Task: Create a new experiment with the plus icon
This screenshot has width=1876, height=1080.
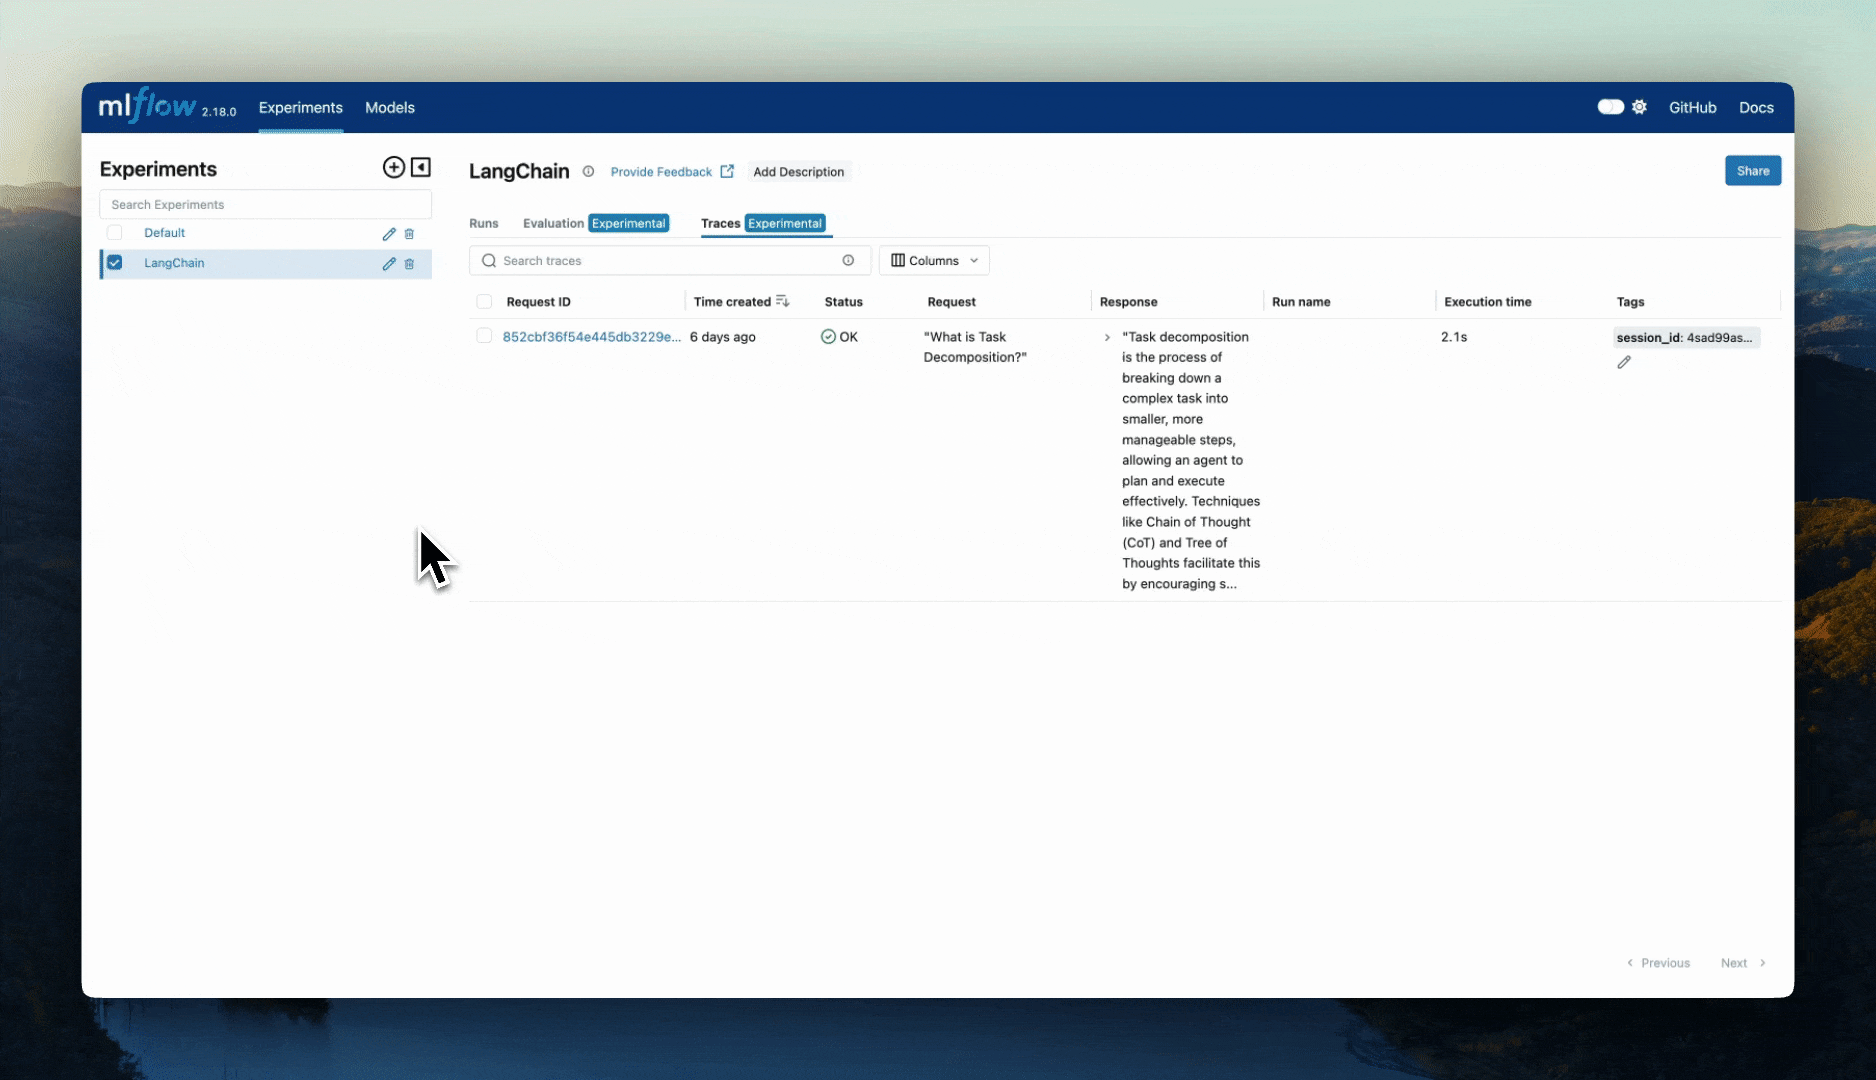Action: coord(394,168)
